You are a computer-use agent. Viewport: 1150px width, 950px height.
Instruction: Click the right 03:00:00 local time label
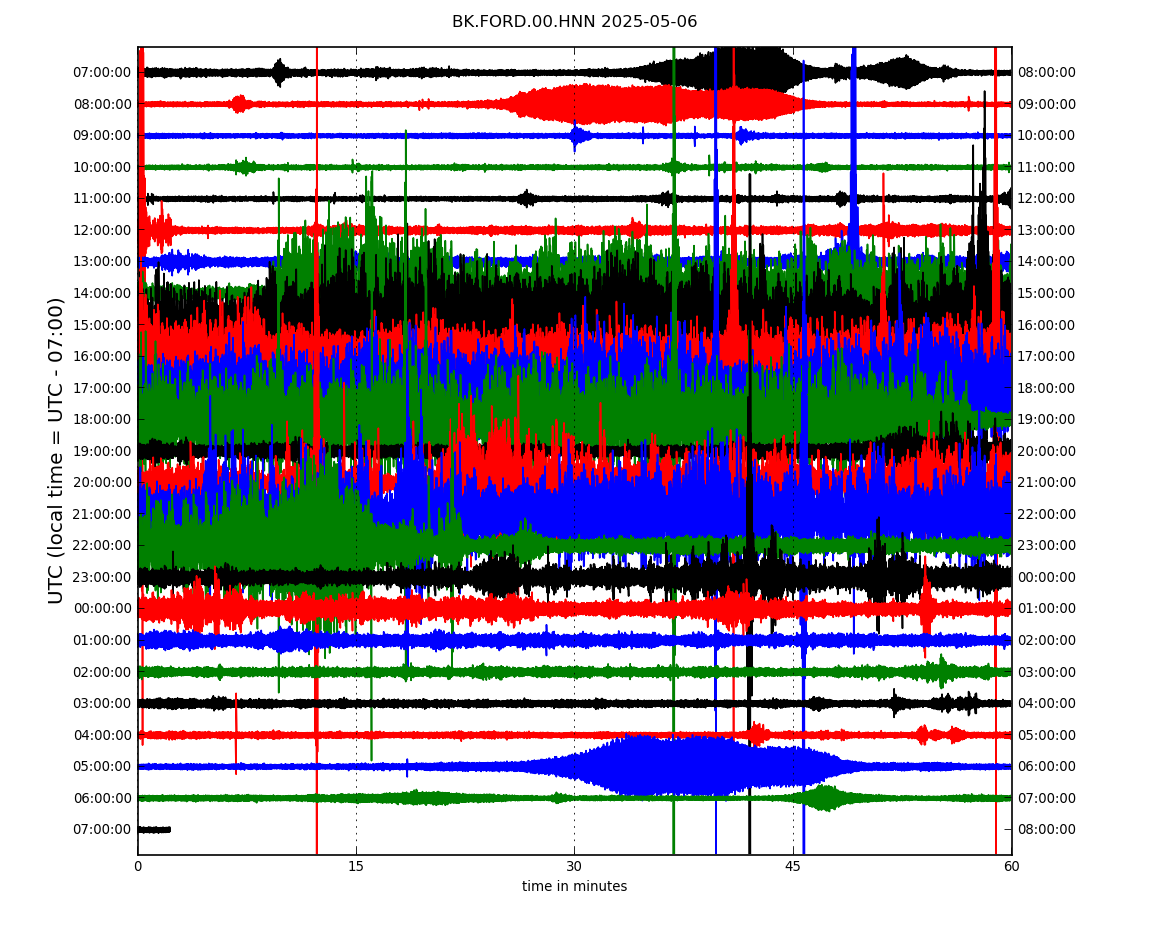tap(1047, 672)
